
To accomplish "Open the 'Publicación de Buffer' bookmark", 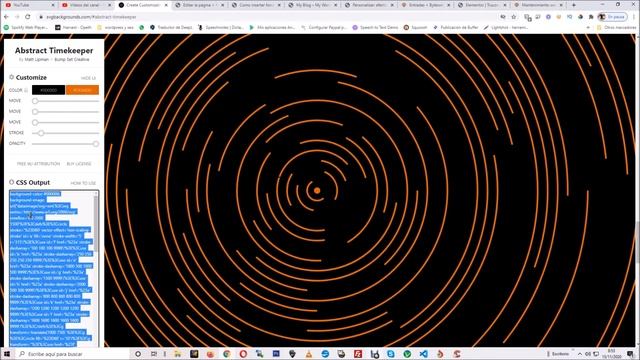I will 456,27.
